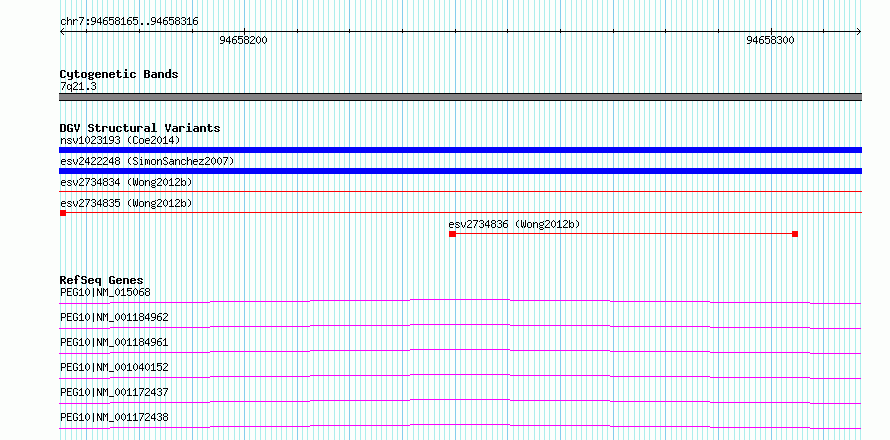Click the blue bar of nsv1023193
The width and height of the screenshot is (890, 440).
(x=460, y=150)
